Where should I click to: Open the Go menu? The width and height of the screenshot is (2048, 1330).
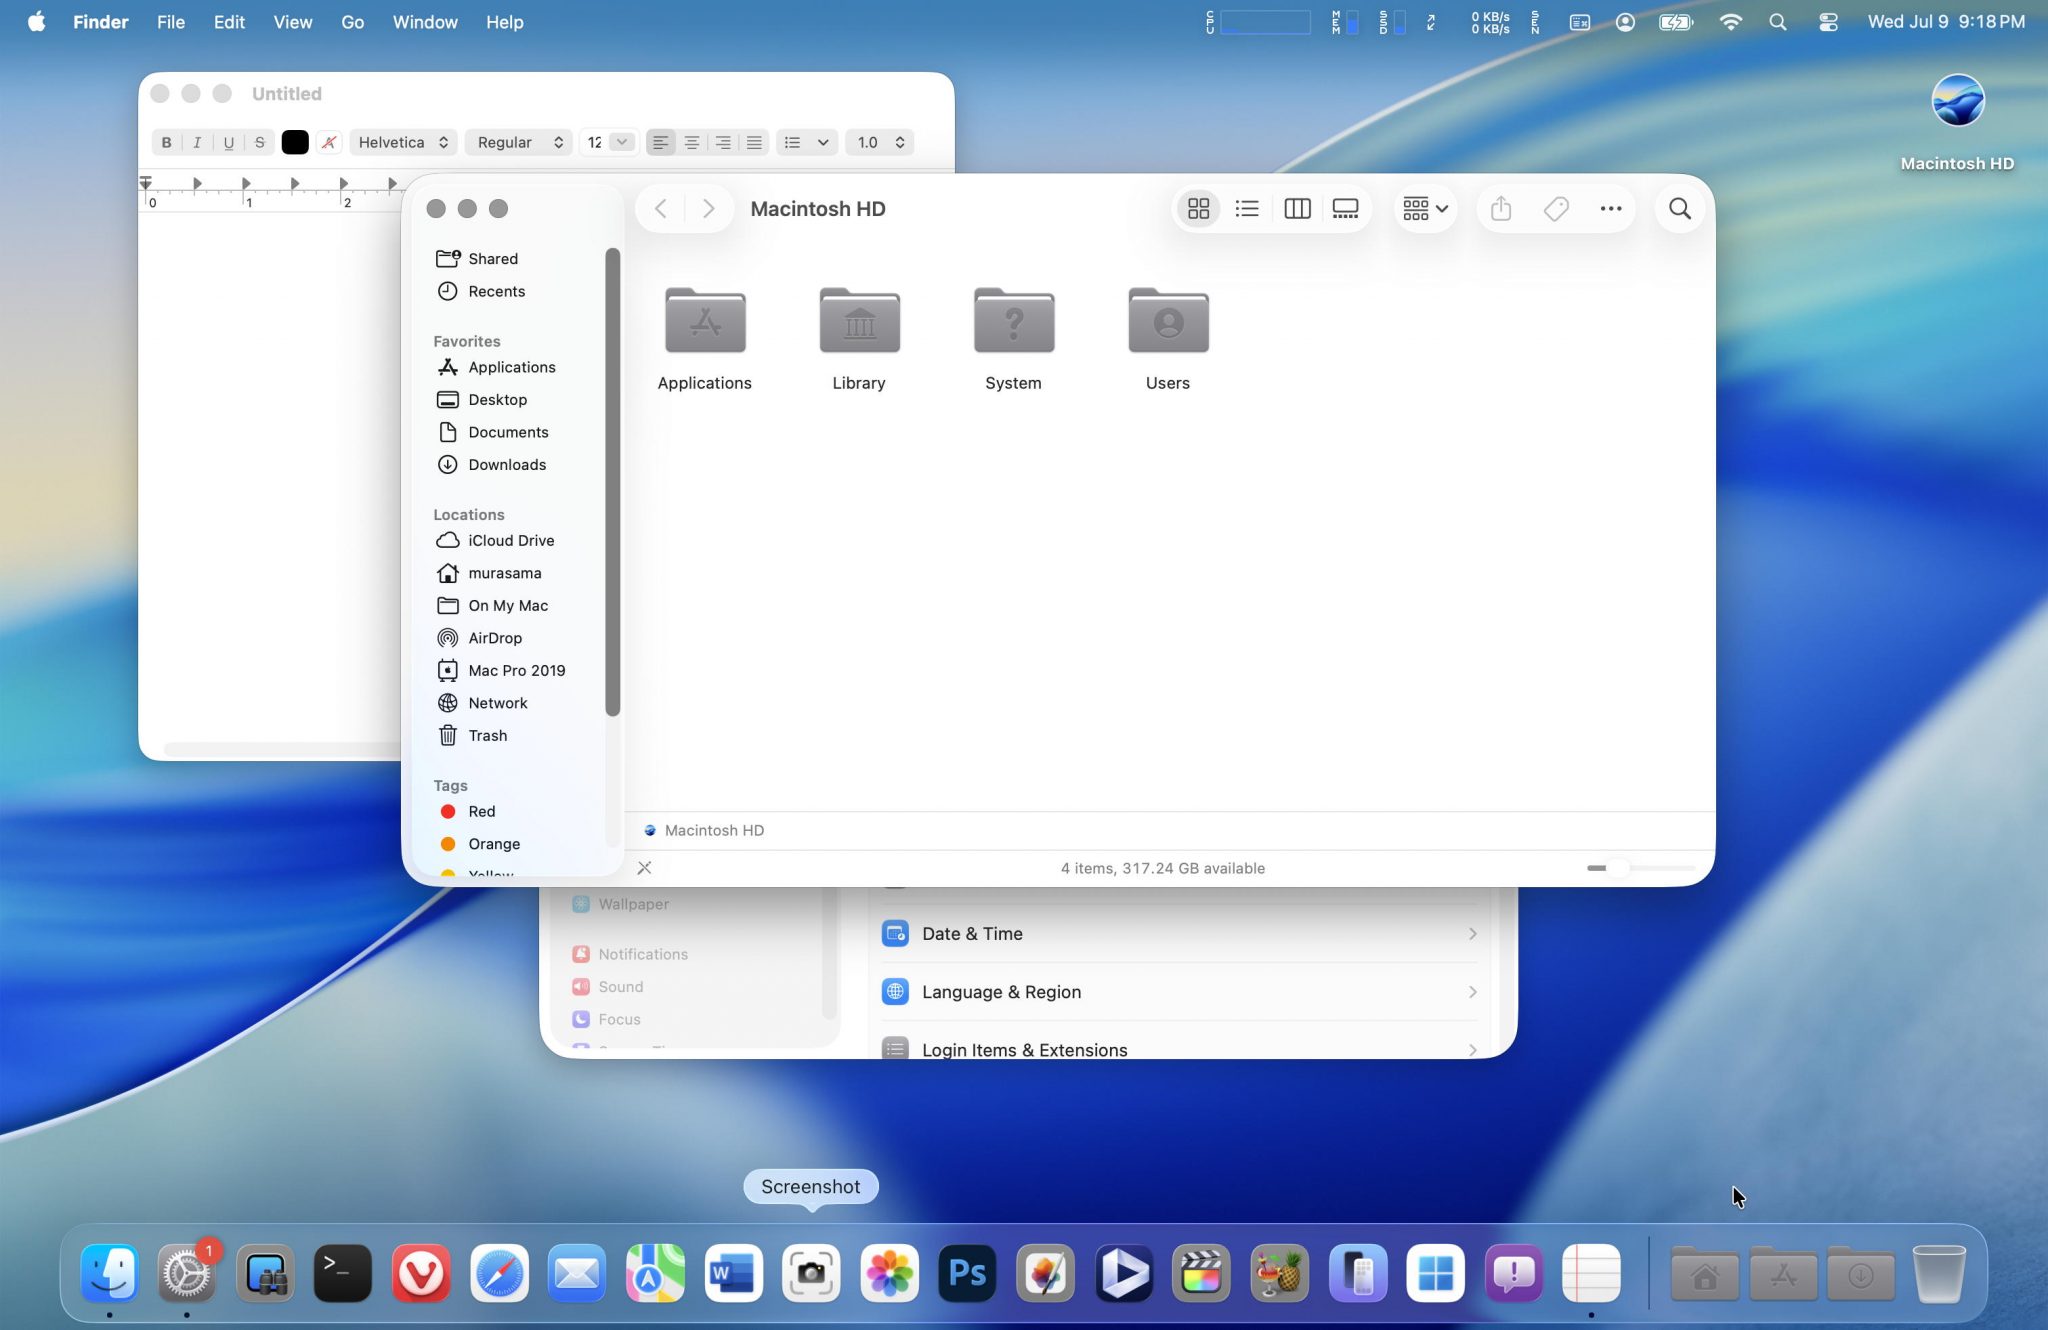pos(352,22)
